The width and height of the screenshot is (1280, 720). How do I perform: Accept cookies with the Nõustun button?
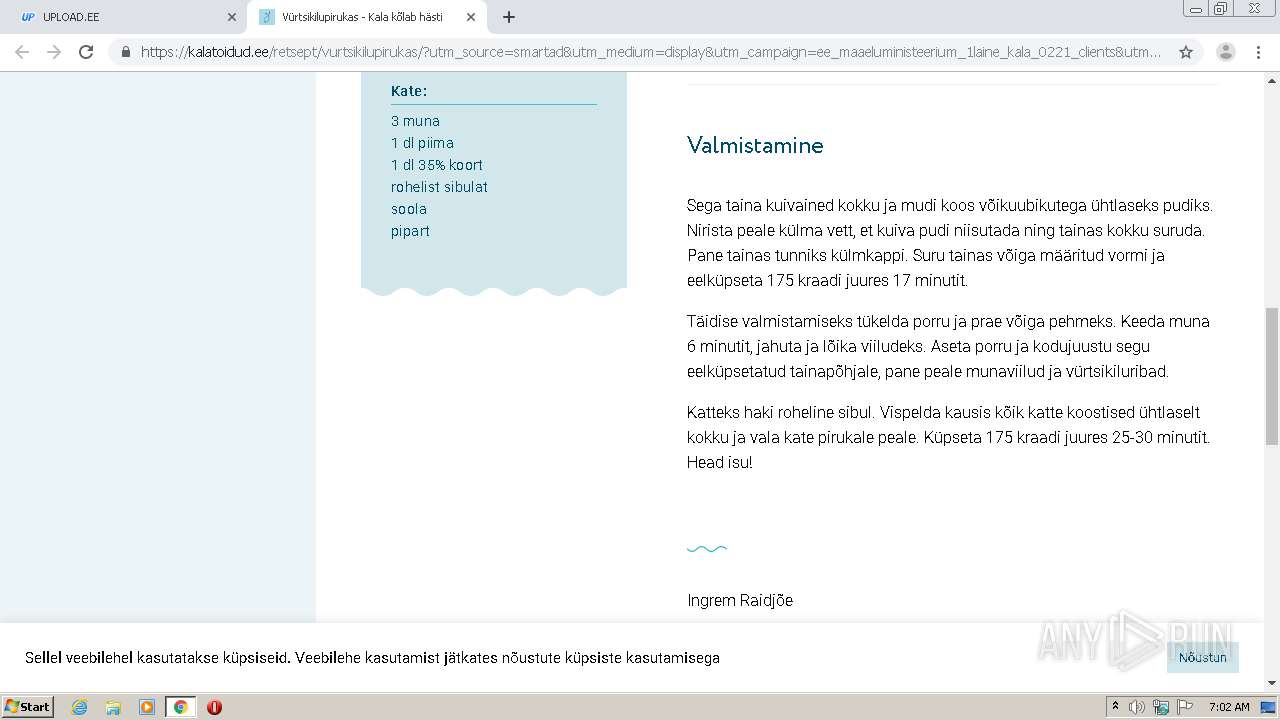(x=1202, y=657)
